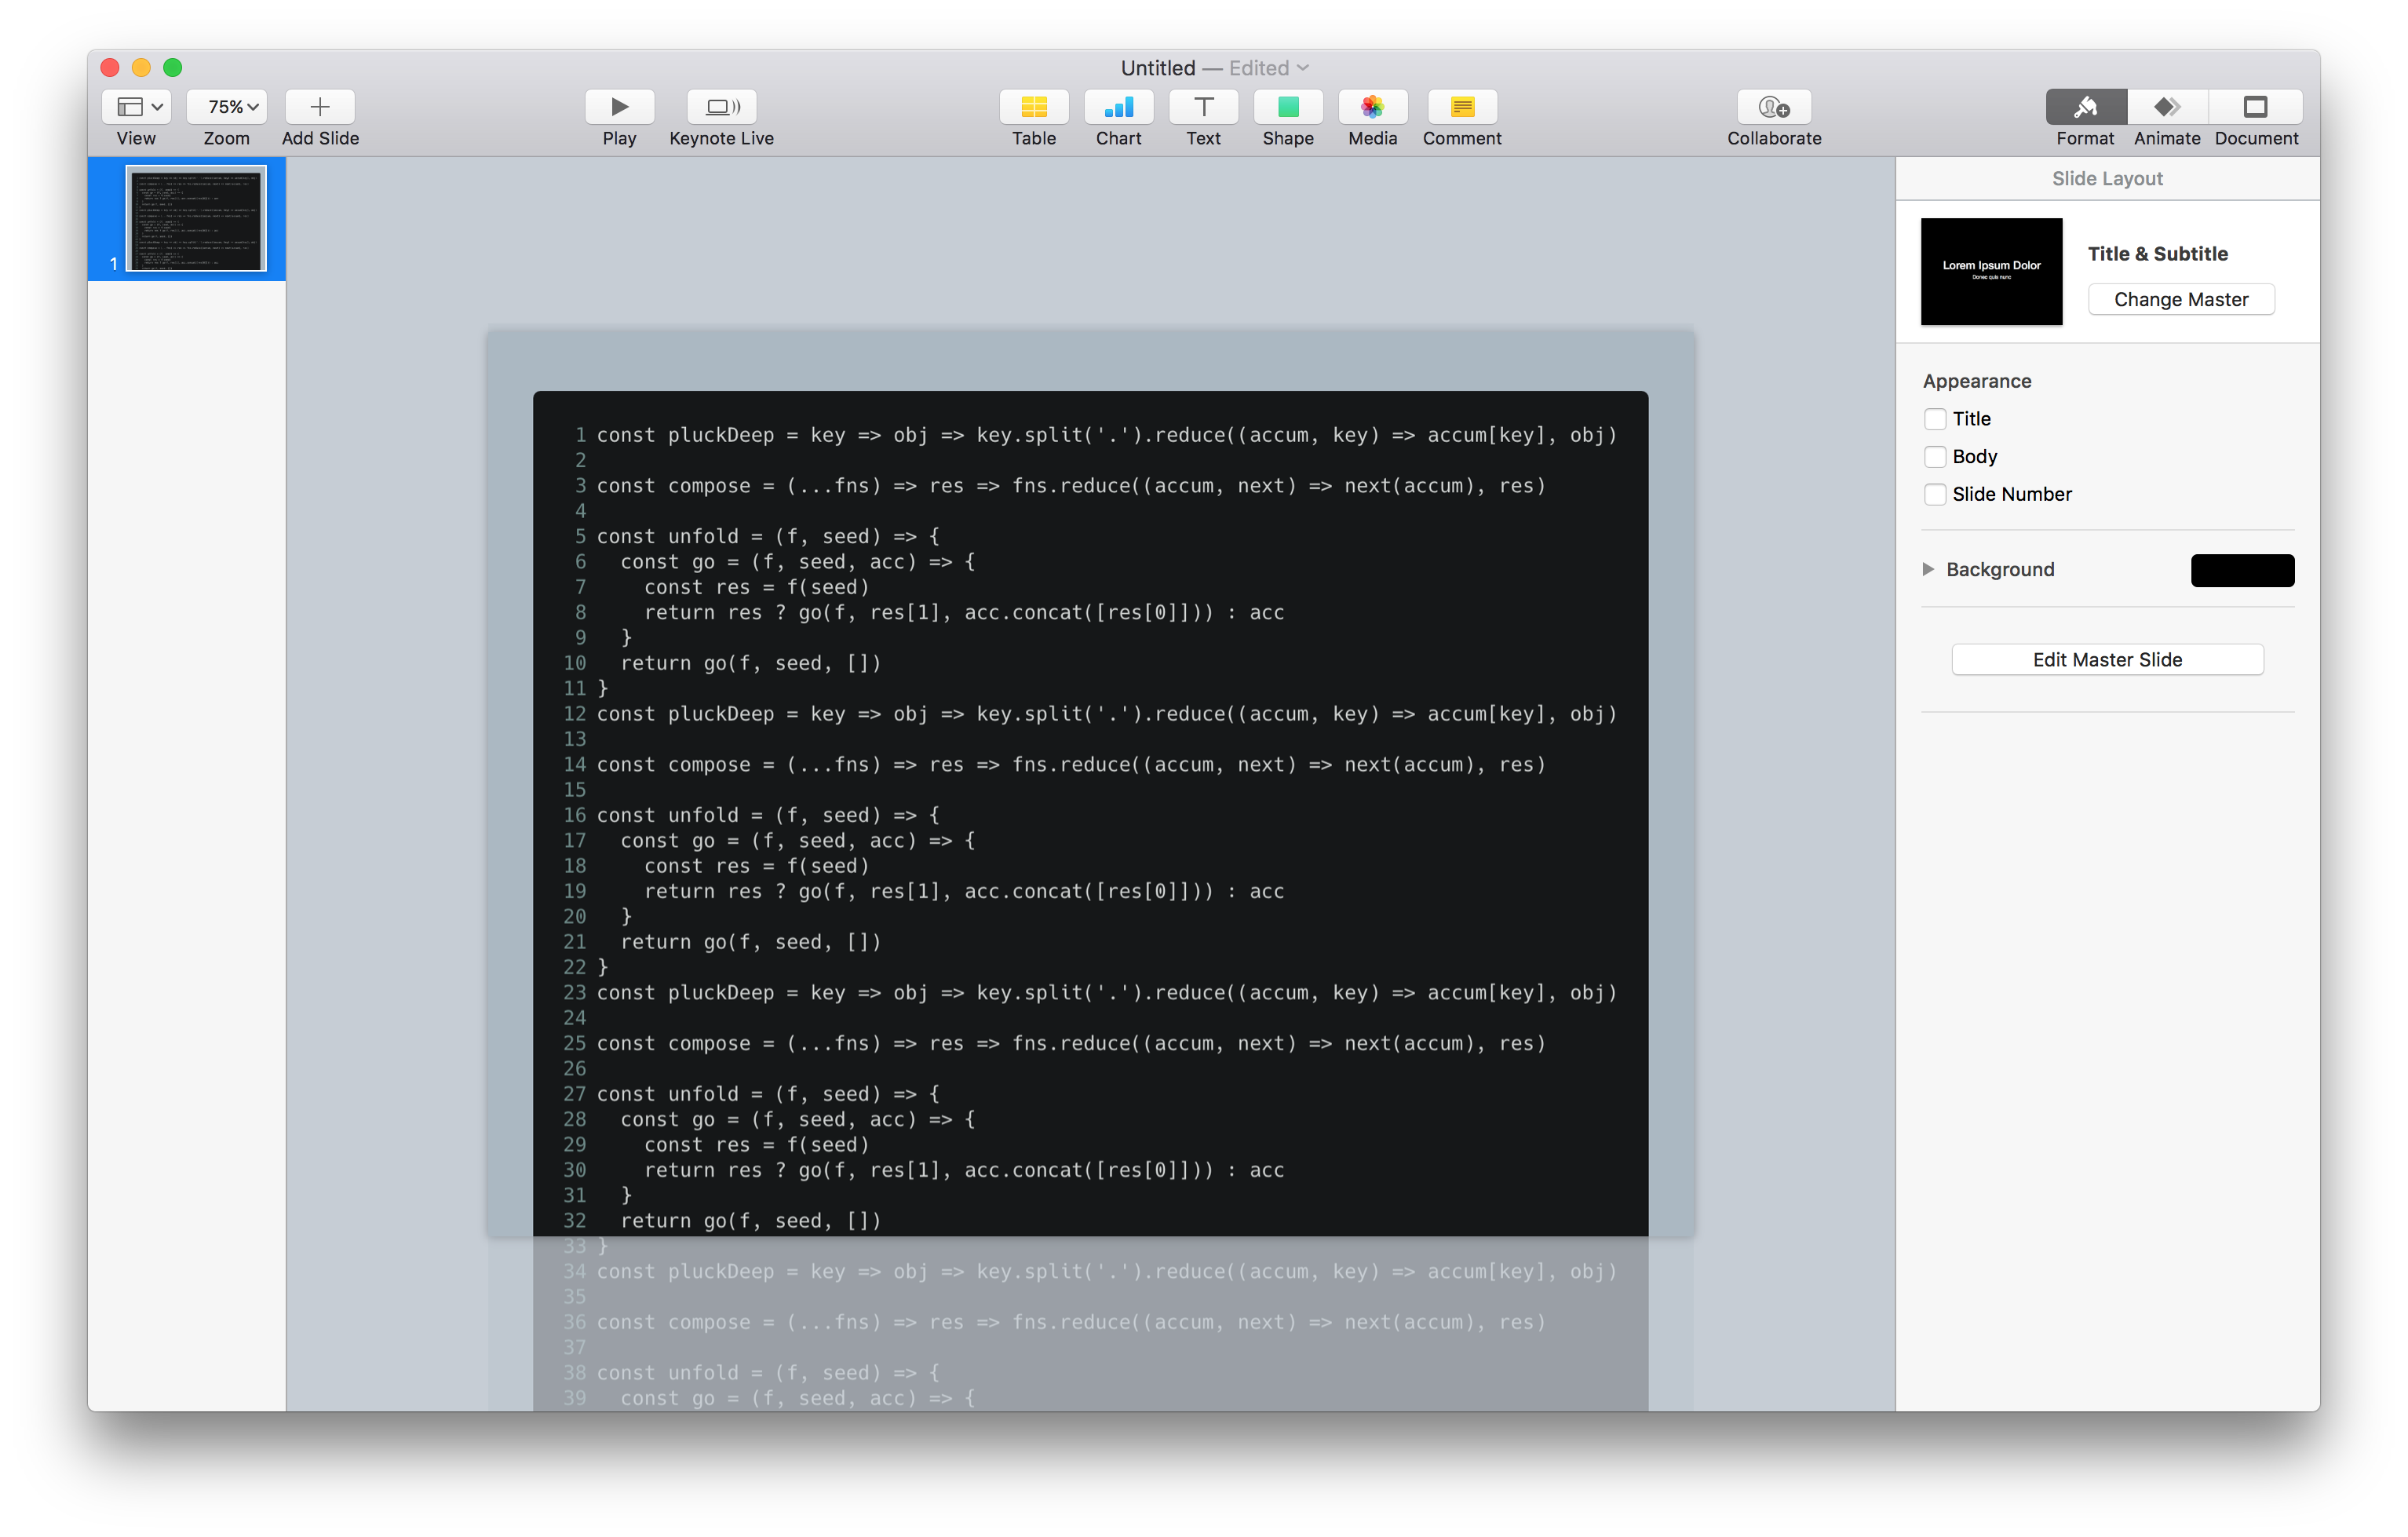The image size is (2408, 1537).
Task: Switch to the Document inspector tab
Action: tap(2255, 107)
